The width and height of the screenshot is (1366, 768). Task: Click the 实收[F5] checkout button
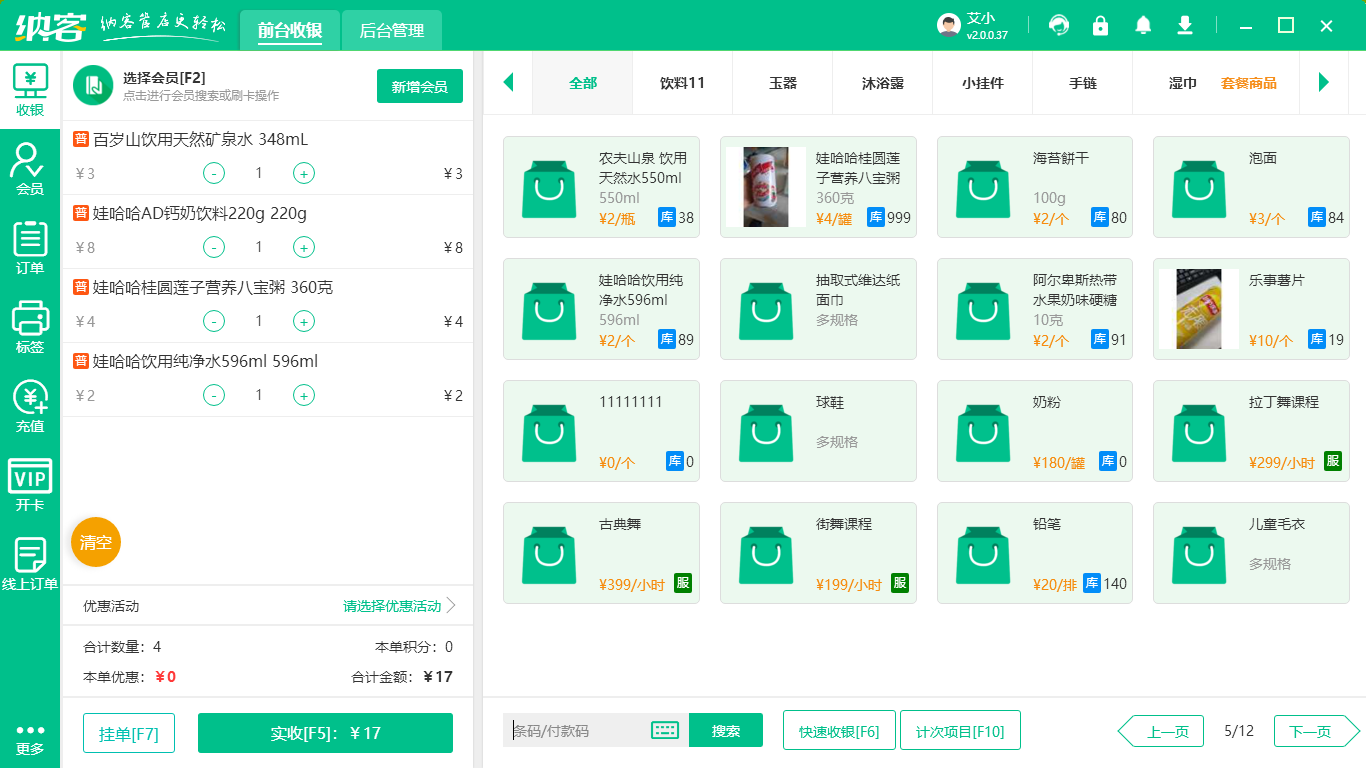(x=326, y=733)
